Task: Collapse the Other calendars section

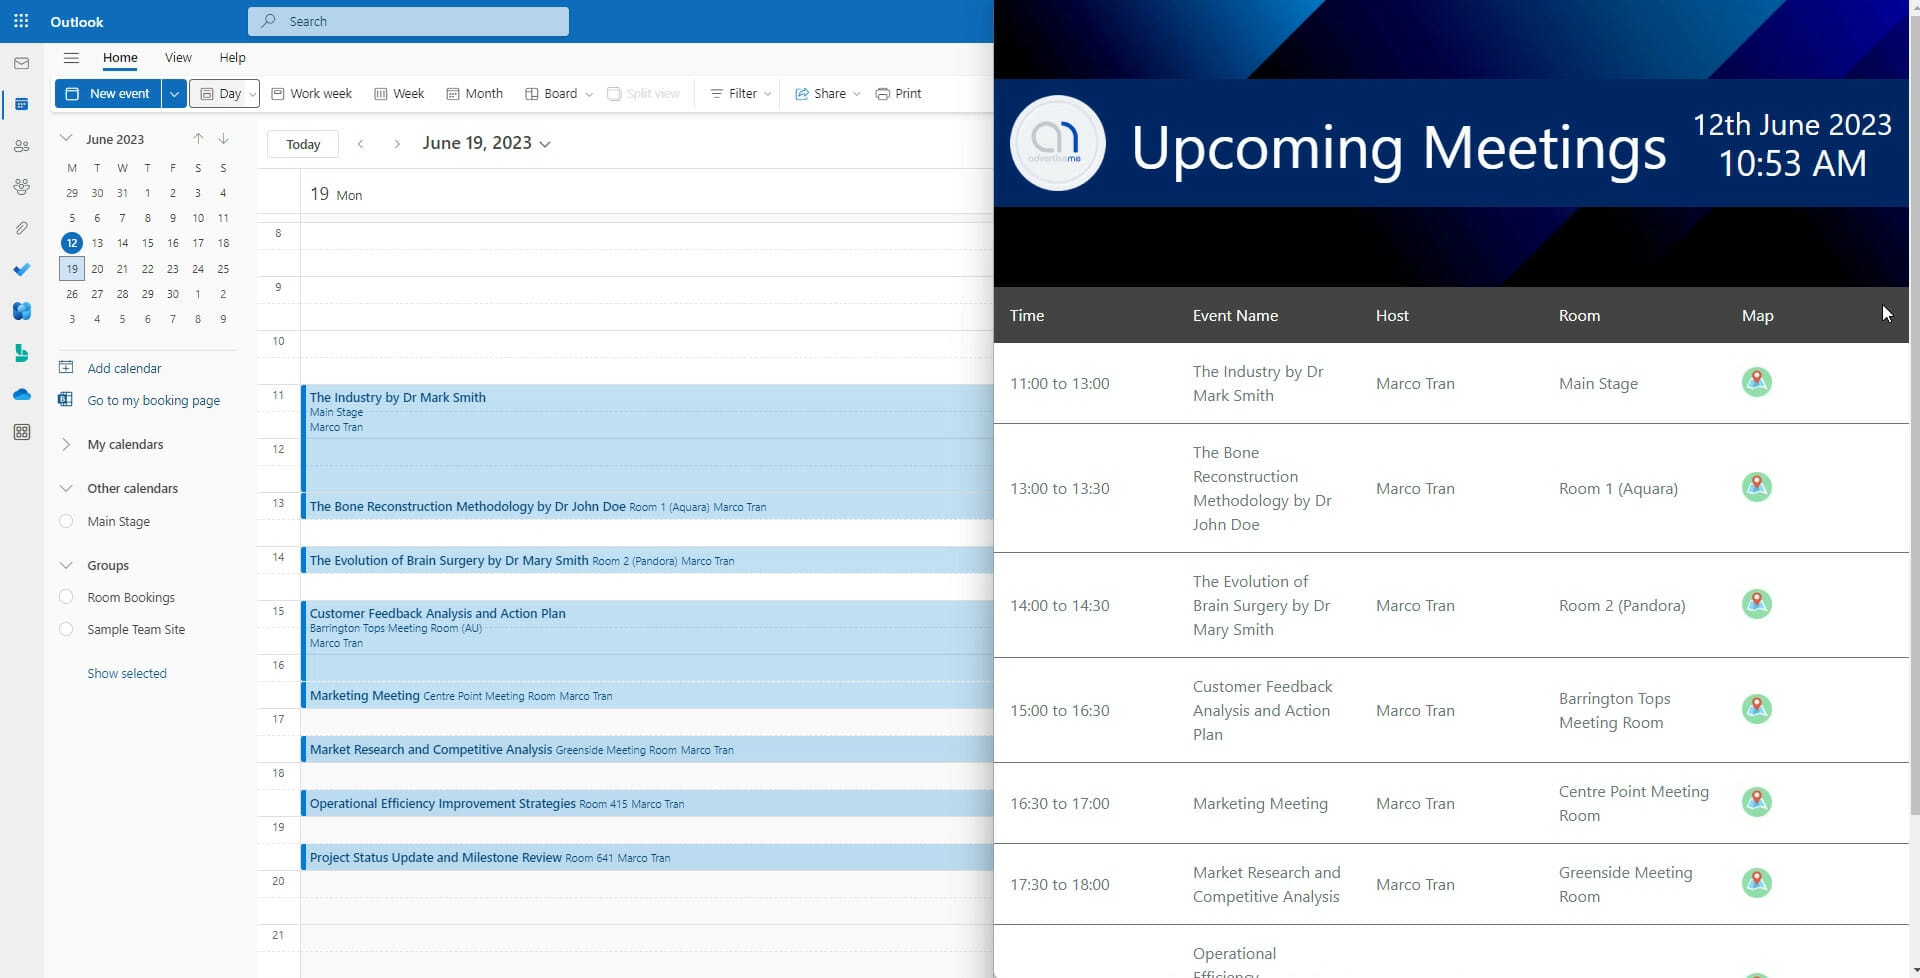Action: pos(65,488)
